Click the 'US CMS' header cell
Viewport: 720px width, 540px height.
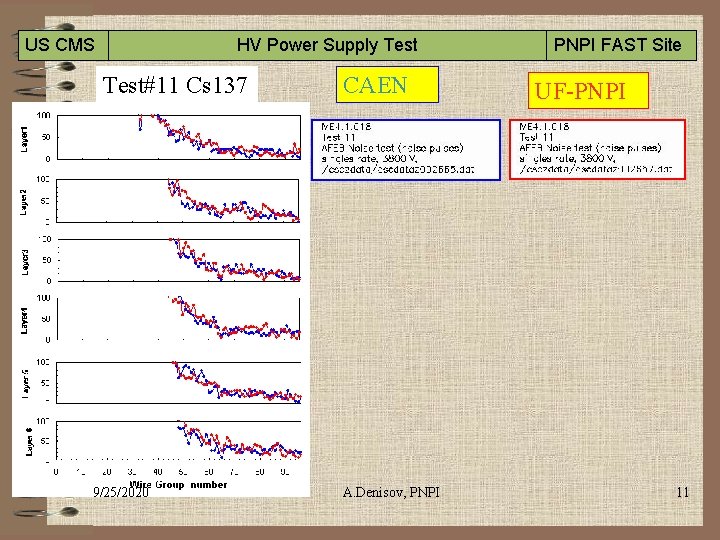pos(63,45)
